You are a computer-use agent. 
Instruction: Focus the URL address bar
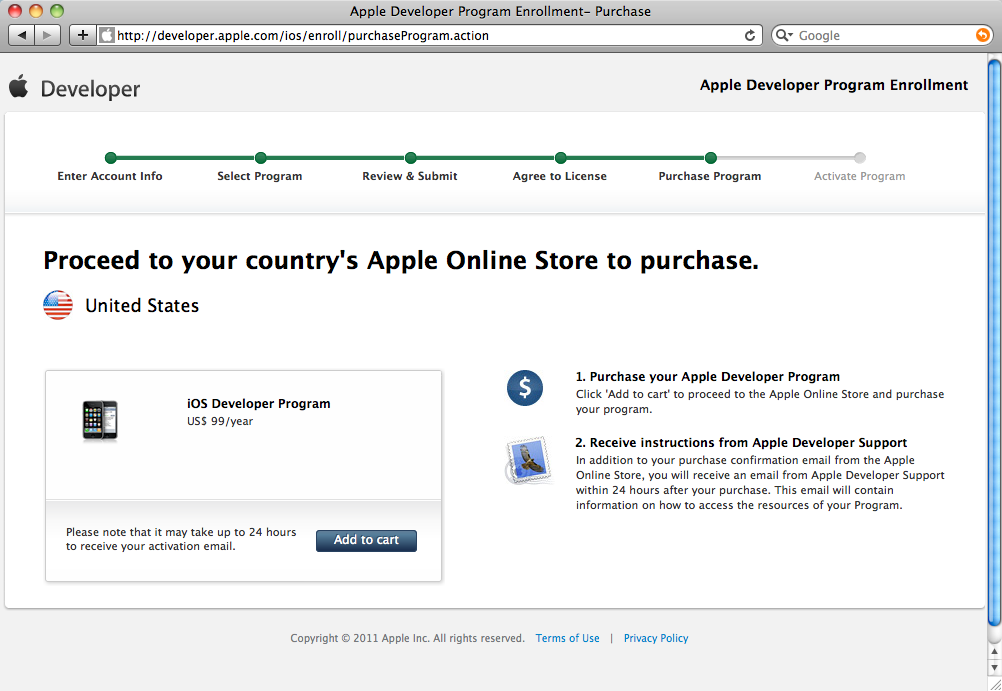428,35
